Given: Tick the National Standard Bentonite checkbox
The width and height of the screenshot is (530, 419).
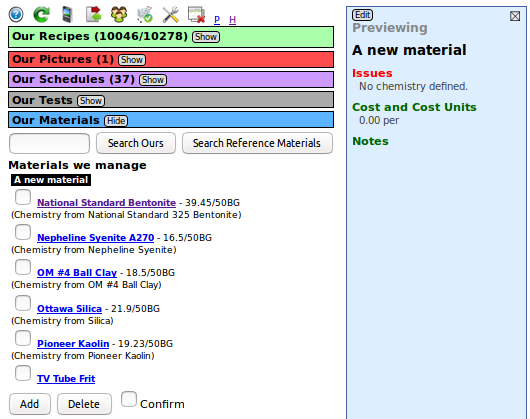Looking at the screenshot, I should pos(23,197).
